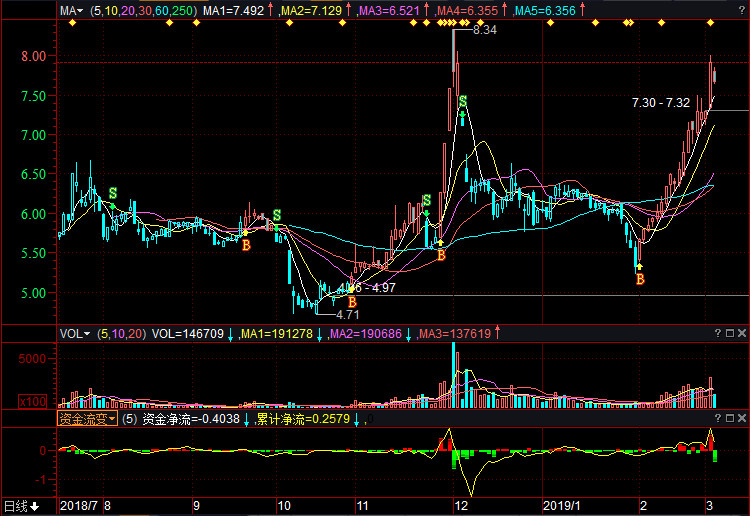The image size is (750, 516).
Task: Click the 日线 period label
Action: [x=16, y=506]
